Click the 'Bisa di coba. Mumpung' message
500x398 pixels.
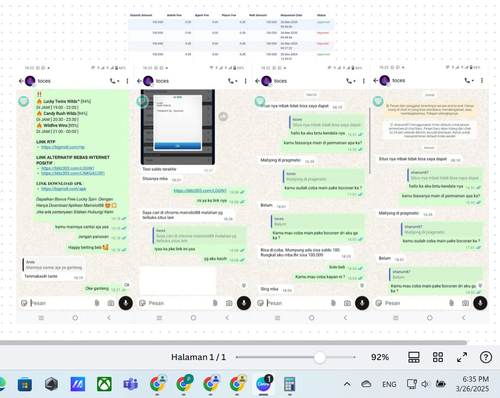(305, 252)
